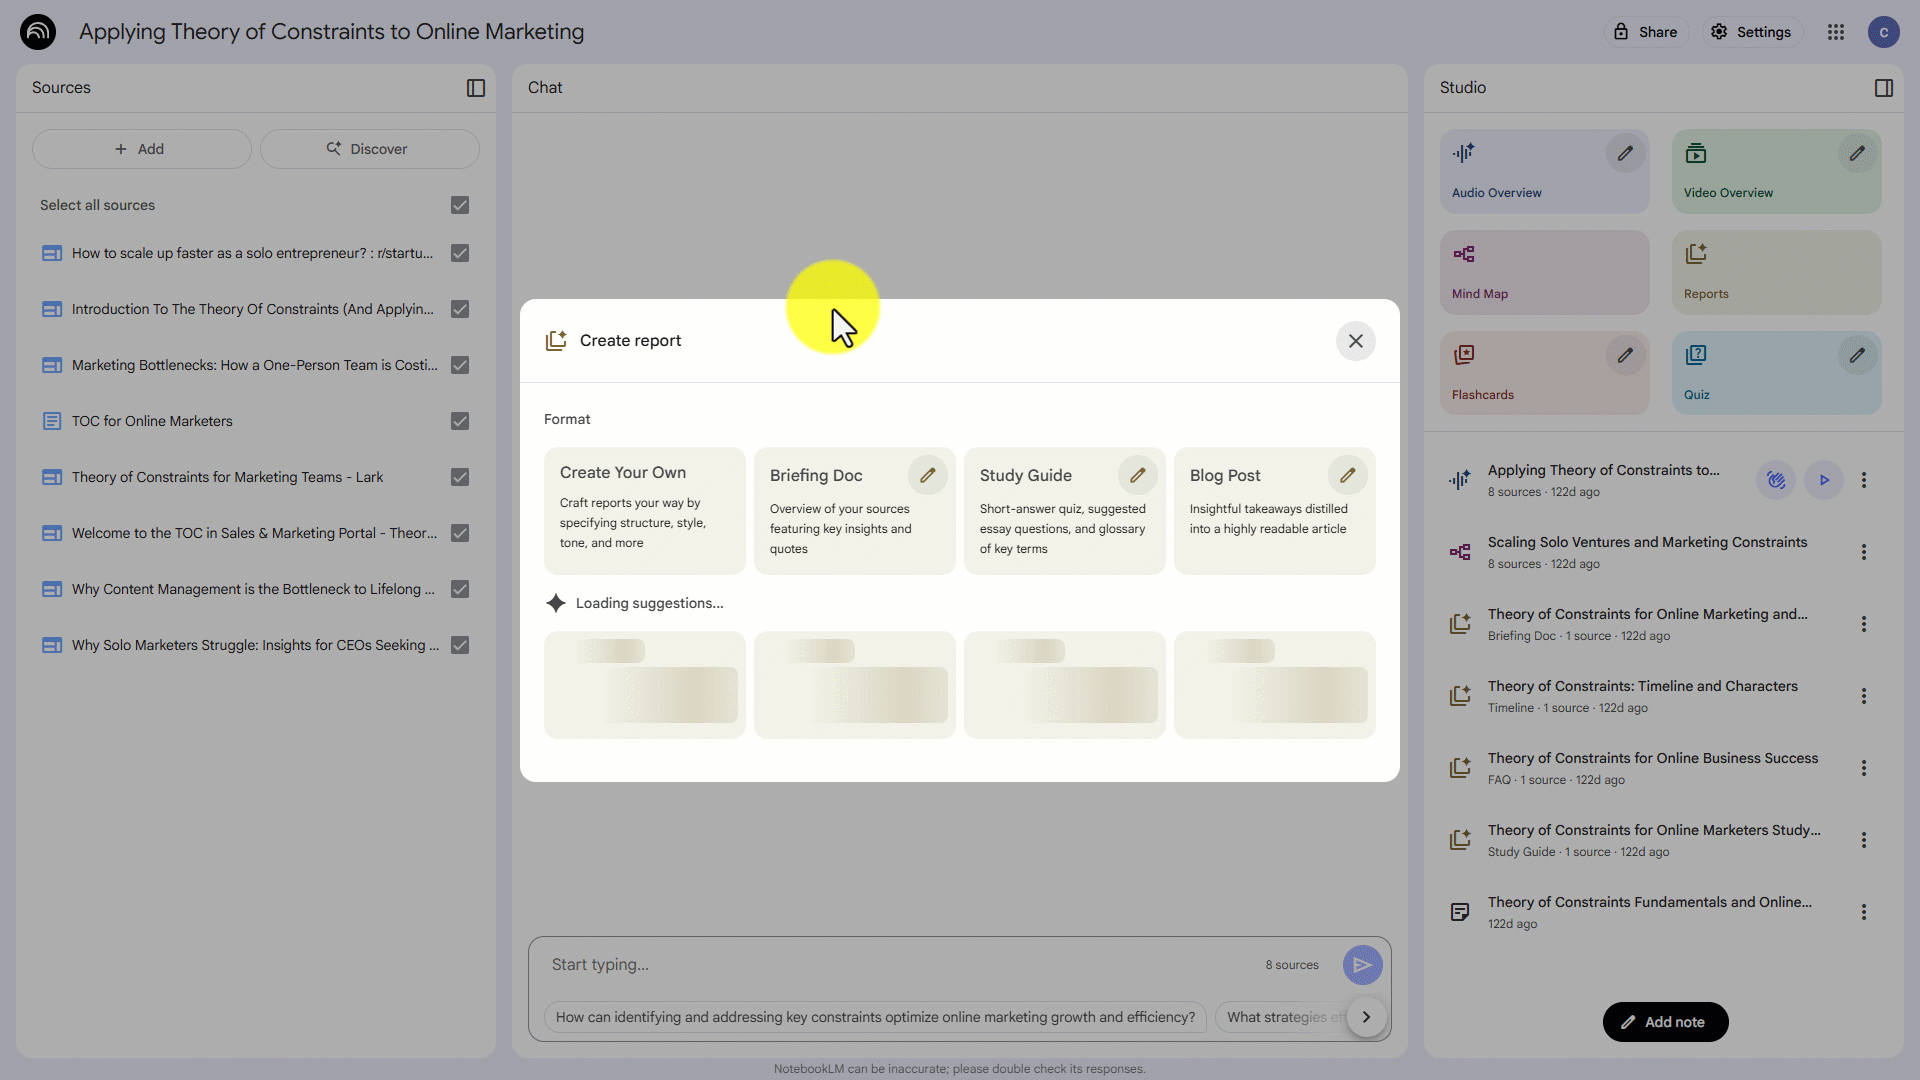This screenshot has width=1920, height=1080.
Task: Open more options menu for Timeline and Characters report
Action: tap(1863, 696)
